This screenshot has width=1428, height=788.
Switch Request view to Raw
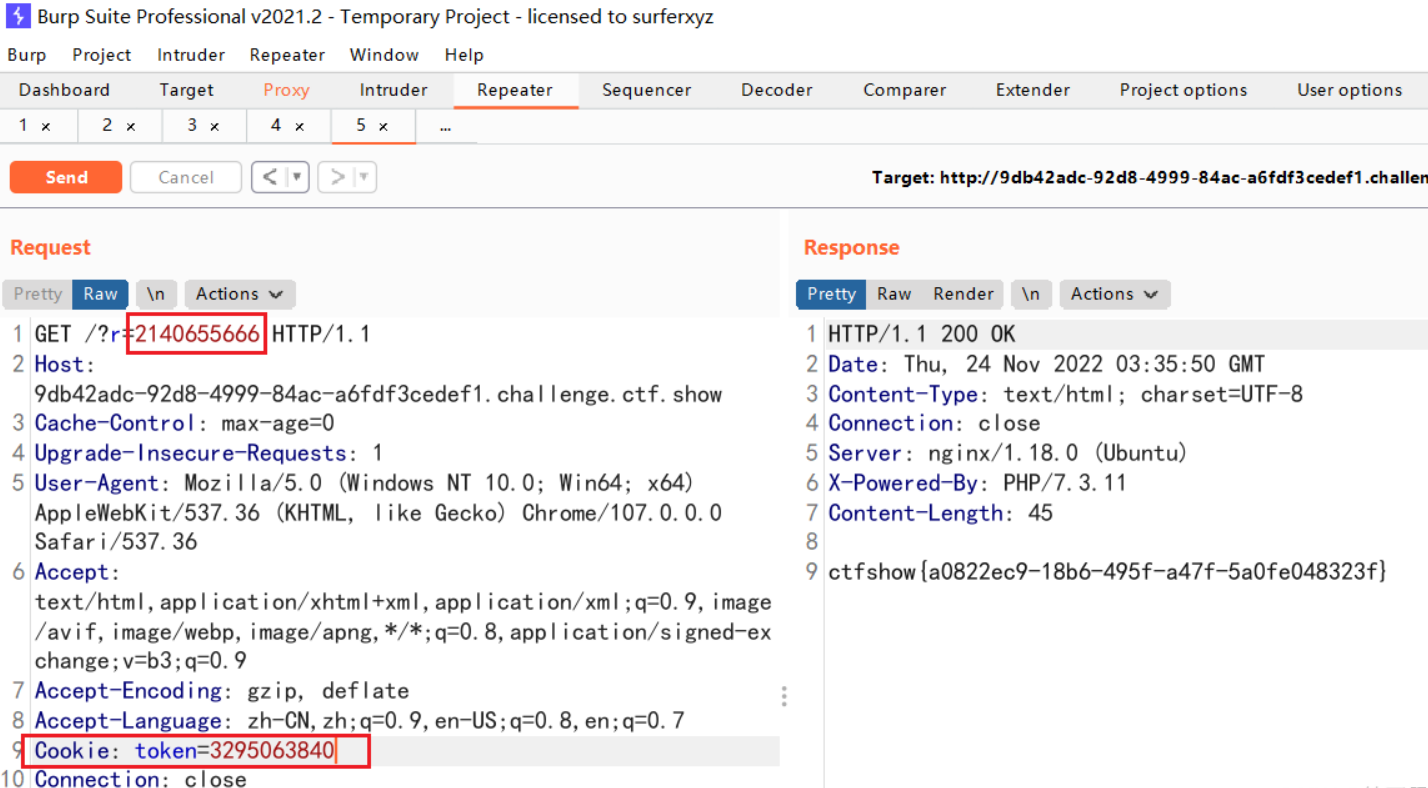click(x=100, y=294)
